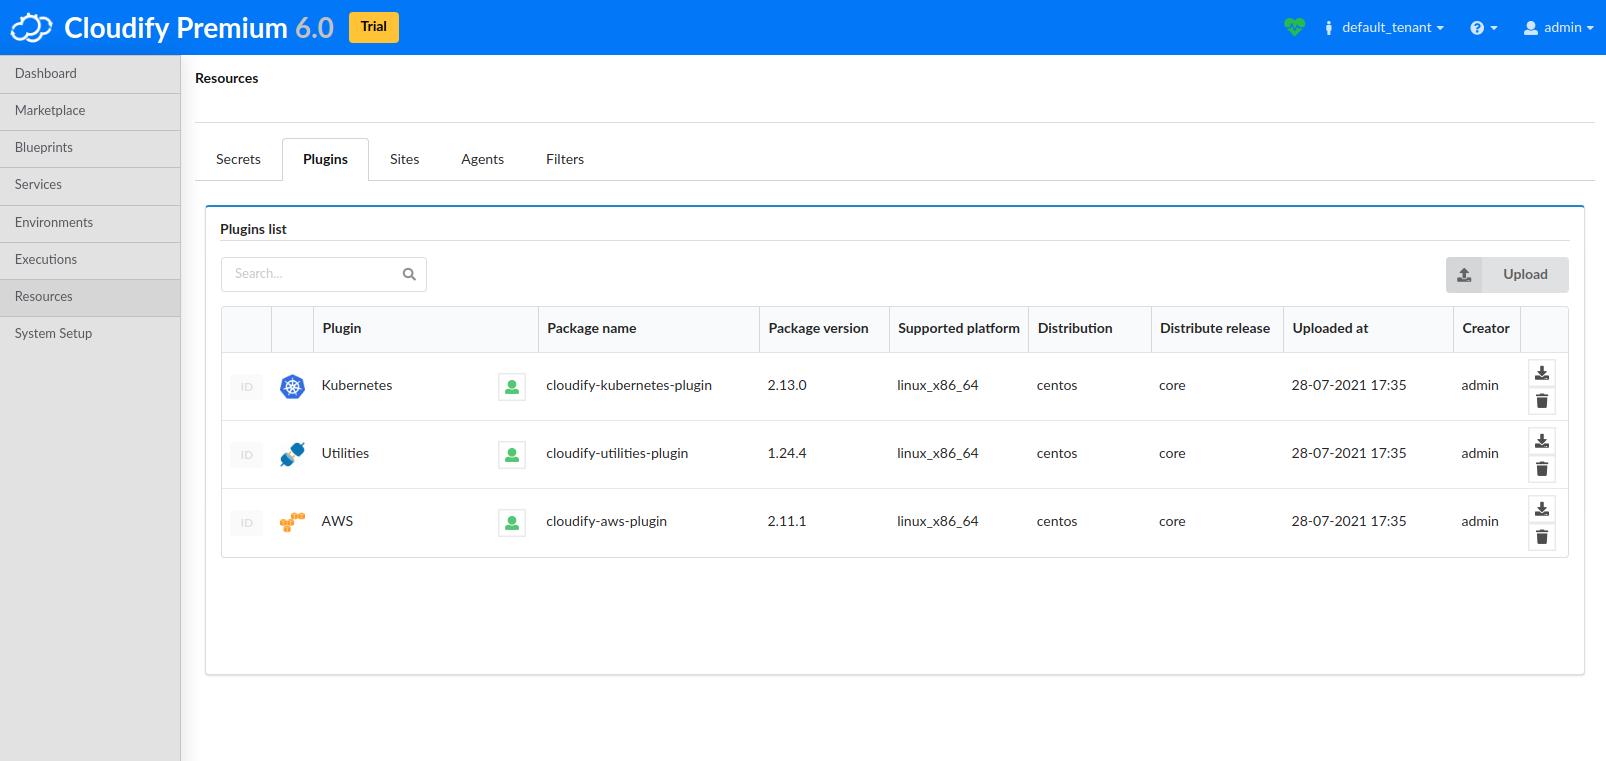Open Marketplace page in sidebar
This screenshot has height=761, width=1606.
(x=90, y=111)
